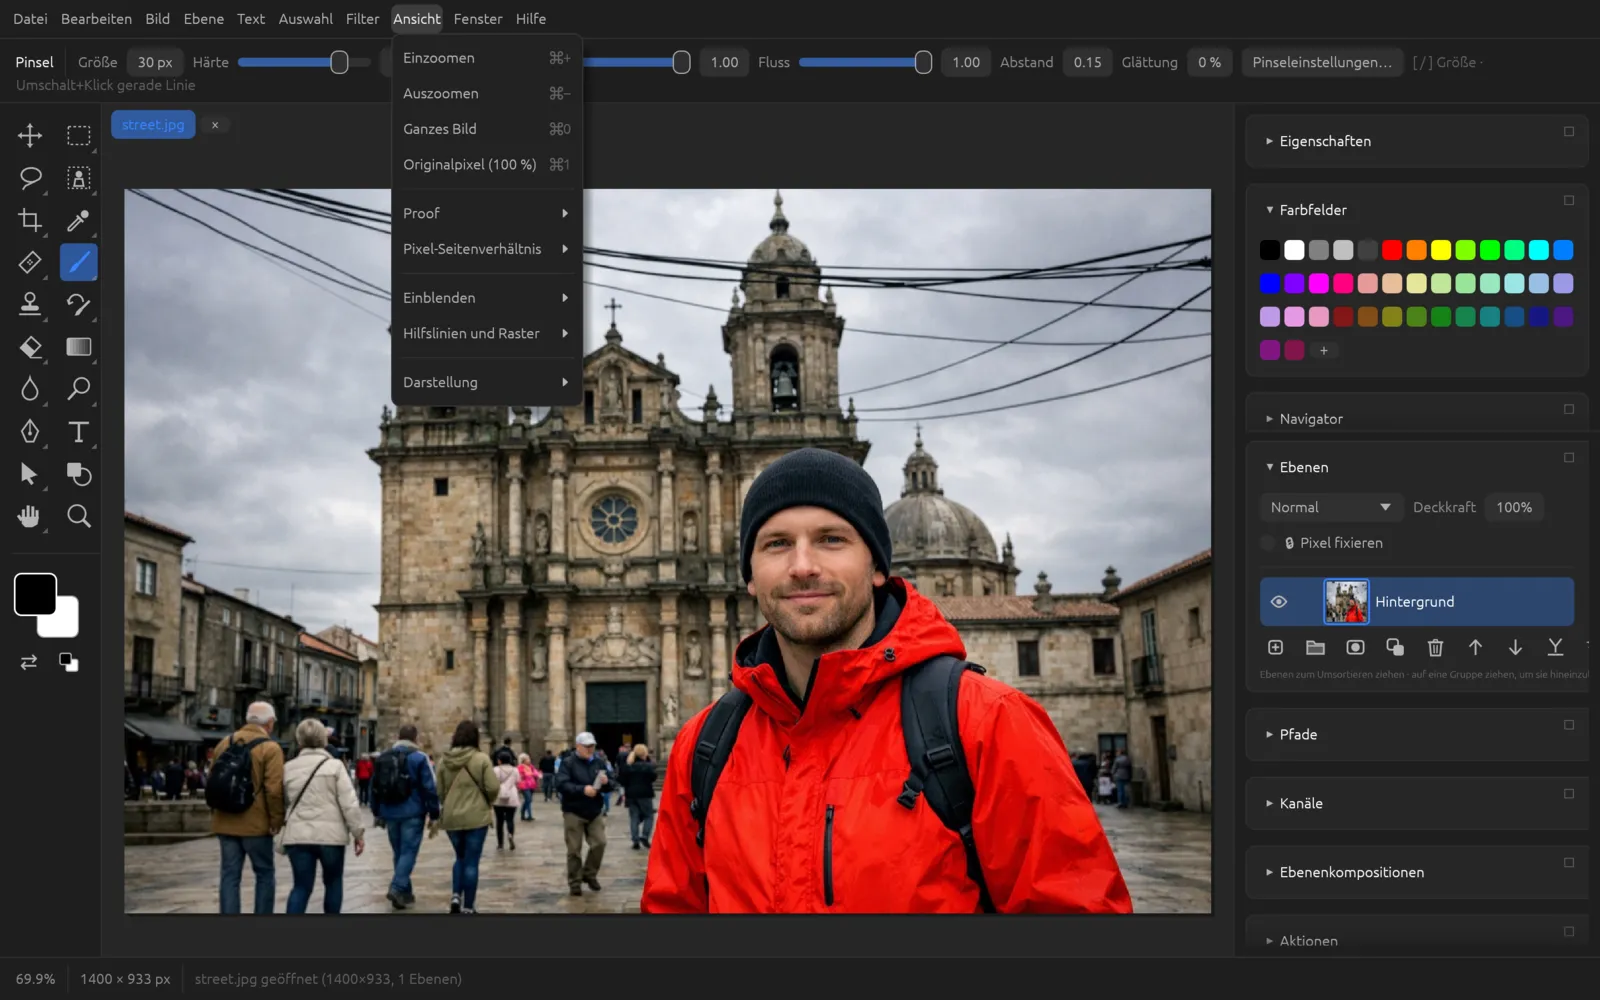Choose Ganzes Bild menu entry

tap(487, 129)
